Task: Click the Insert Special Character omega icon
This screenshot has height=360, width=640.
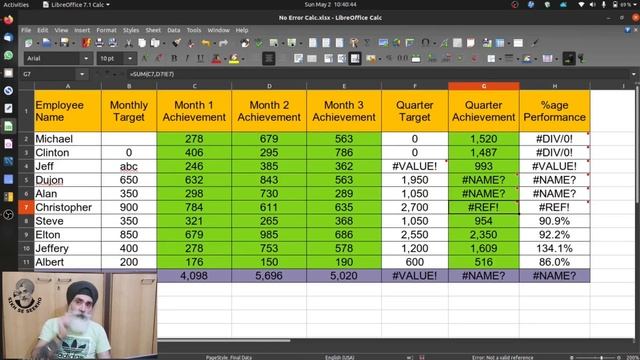Action: click(425, 43)
